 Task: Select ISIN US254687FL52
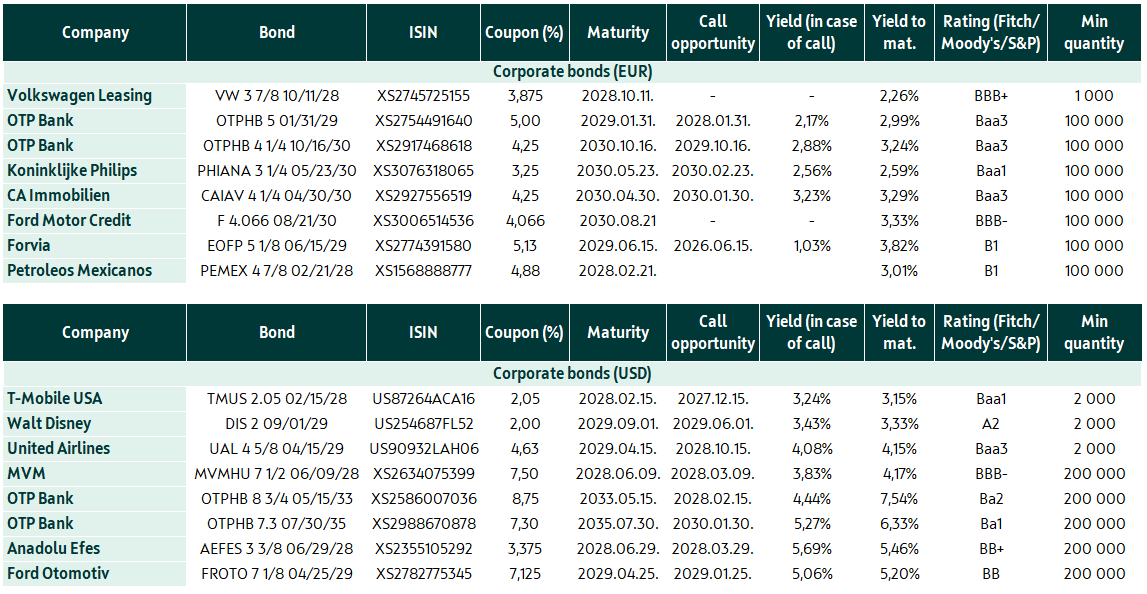tap(424, 424)
